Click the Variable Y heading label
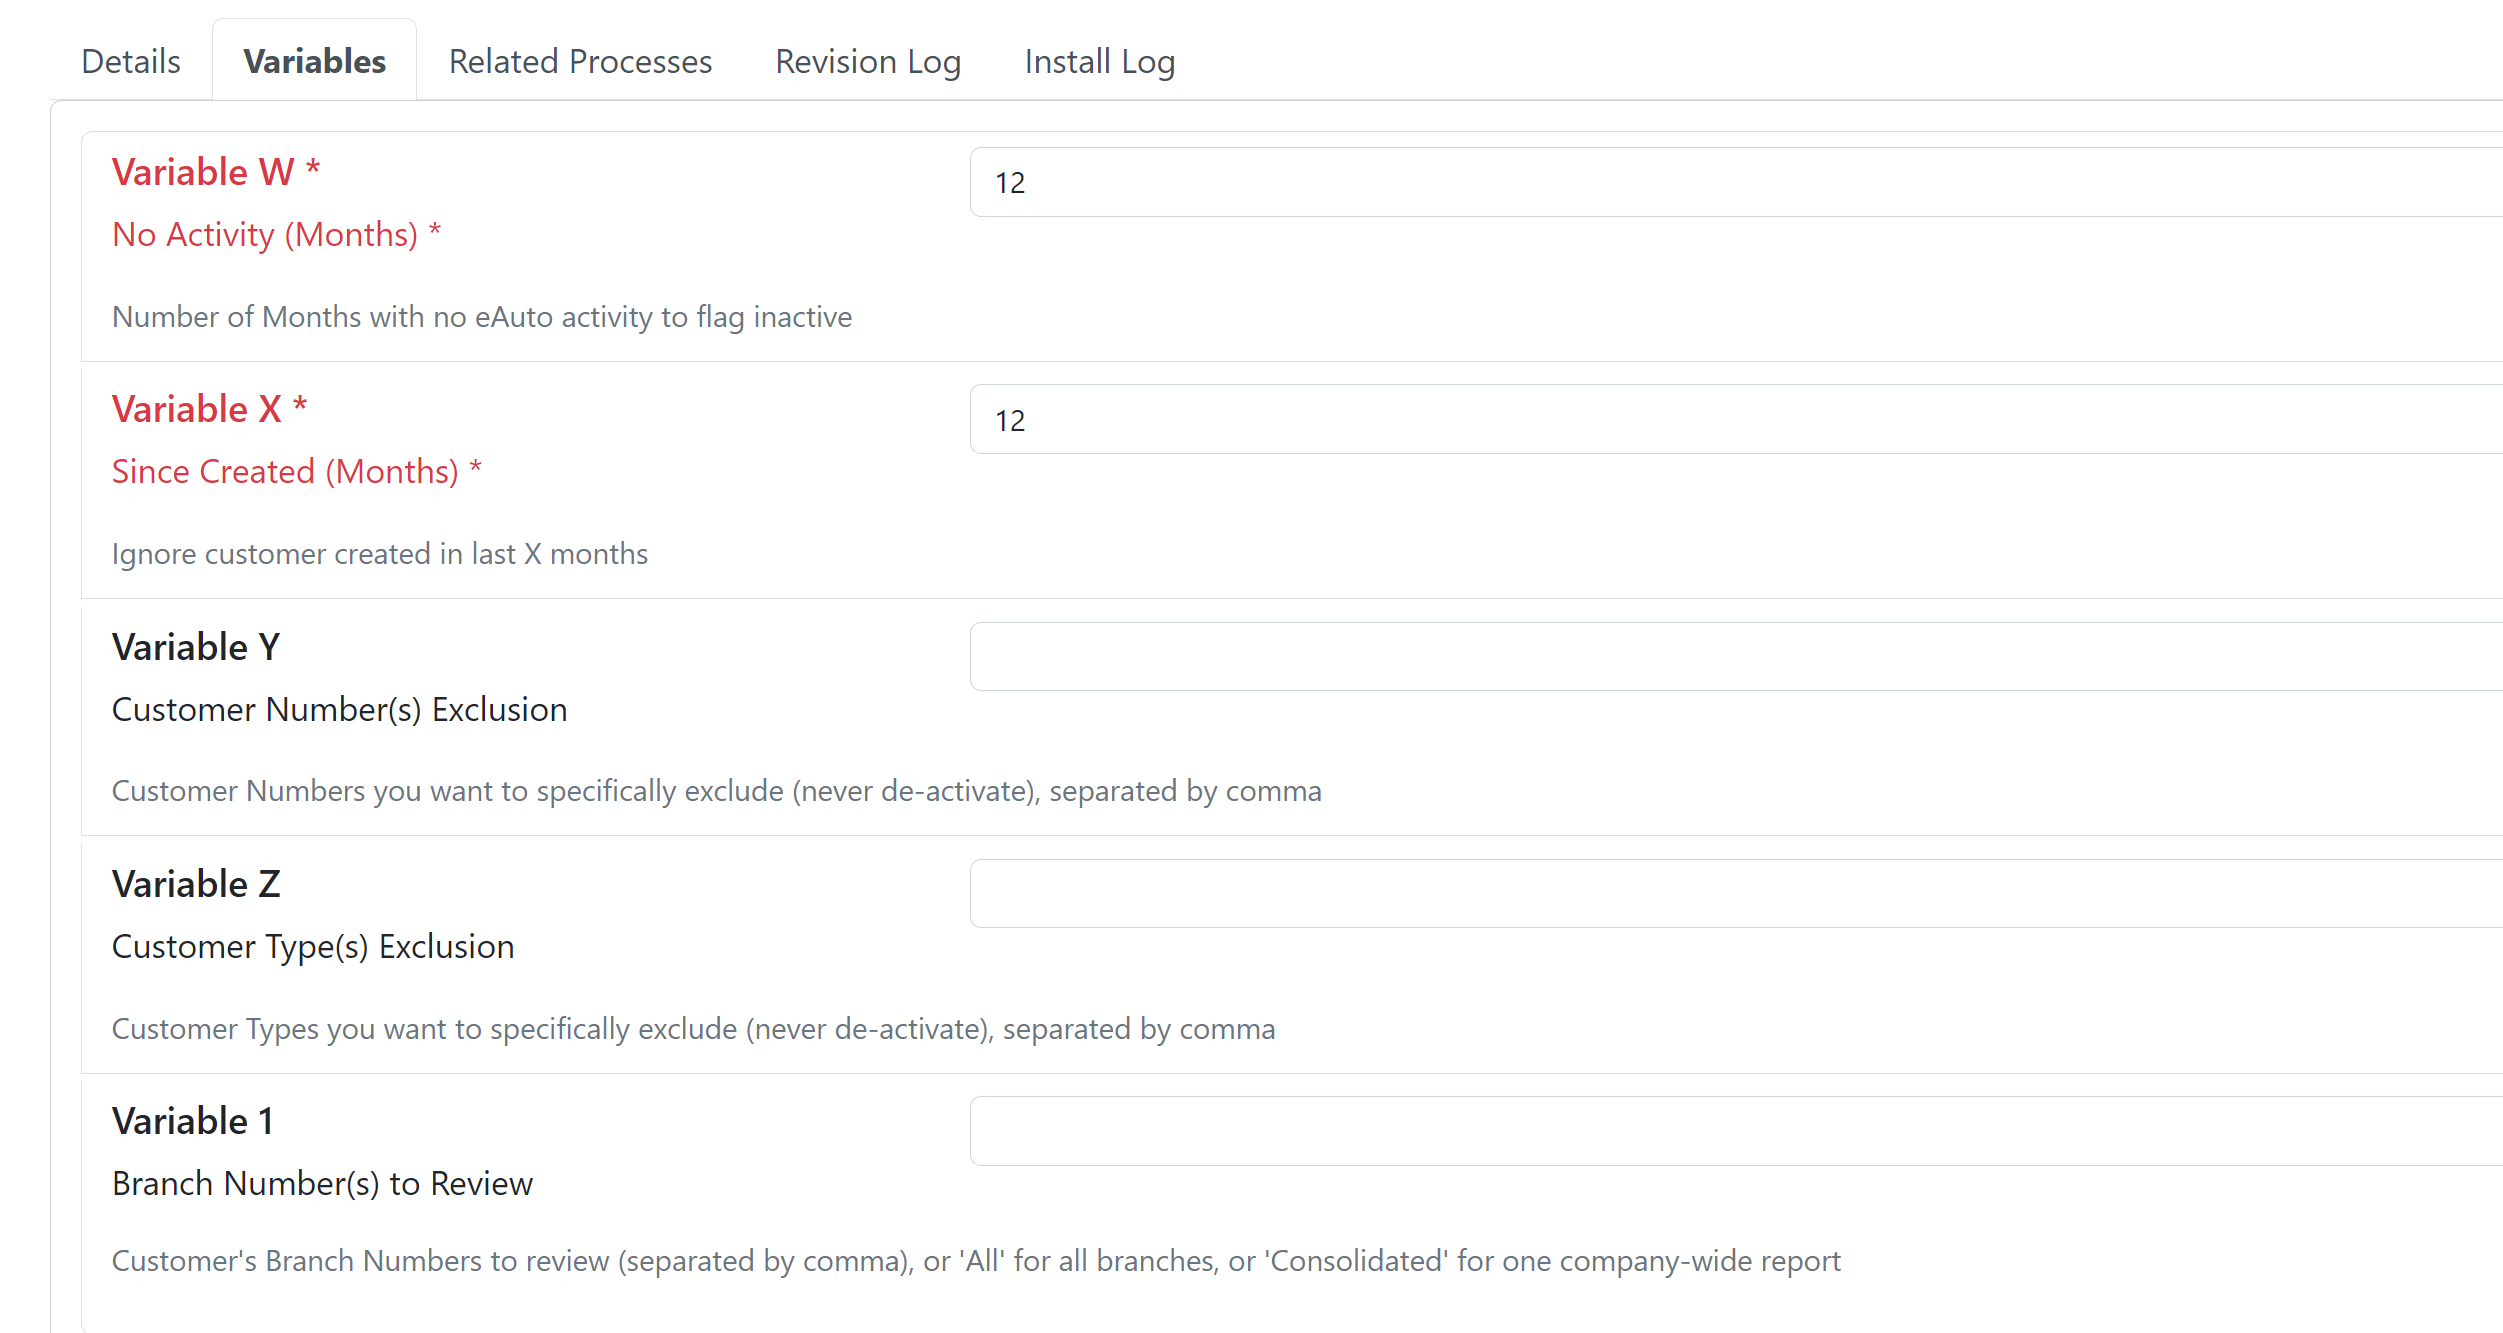The height and width of the screenshot is (1333, 2503). (x=196, y=645)
